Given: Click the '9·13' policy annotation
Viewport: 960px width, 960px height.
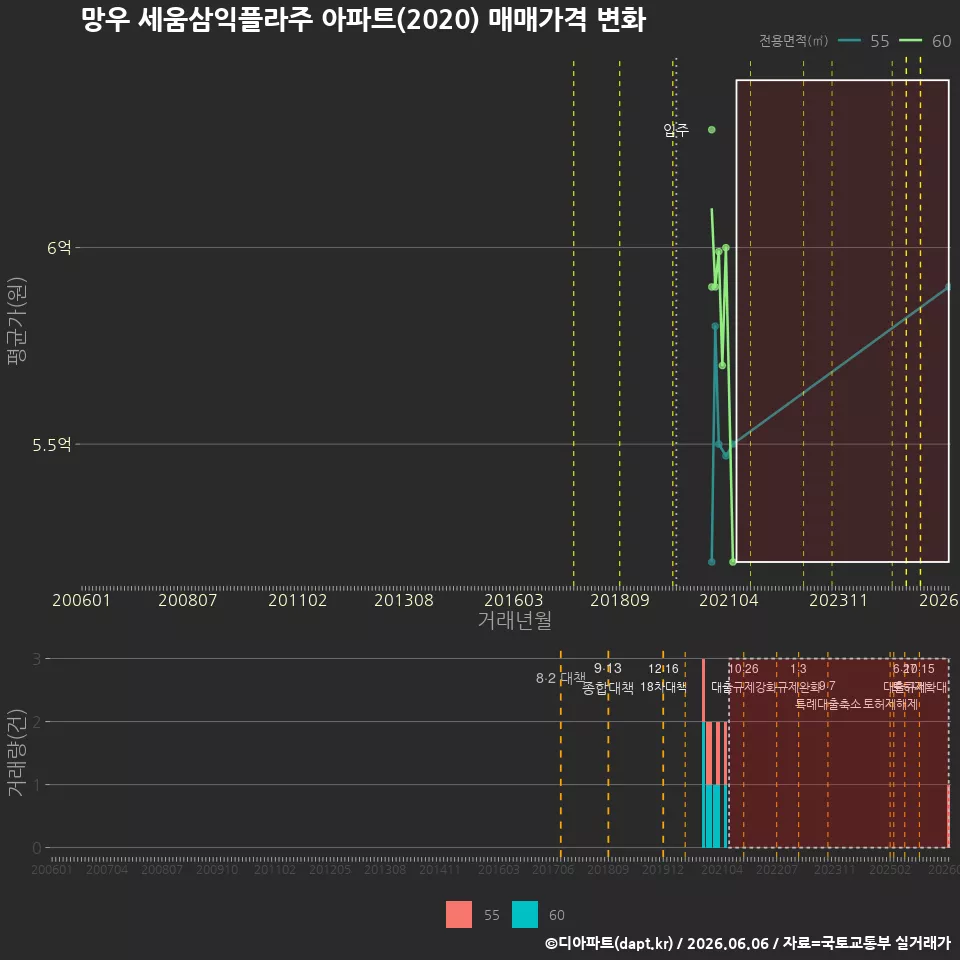Looking at the screenshot, I should [x=607, y=668].
